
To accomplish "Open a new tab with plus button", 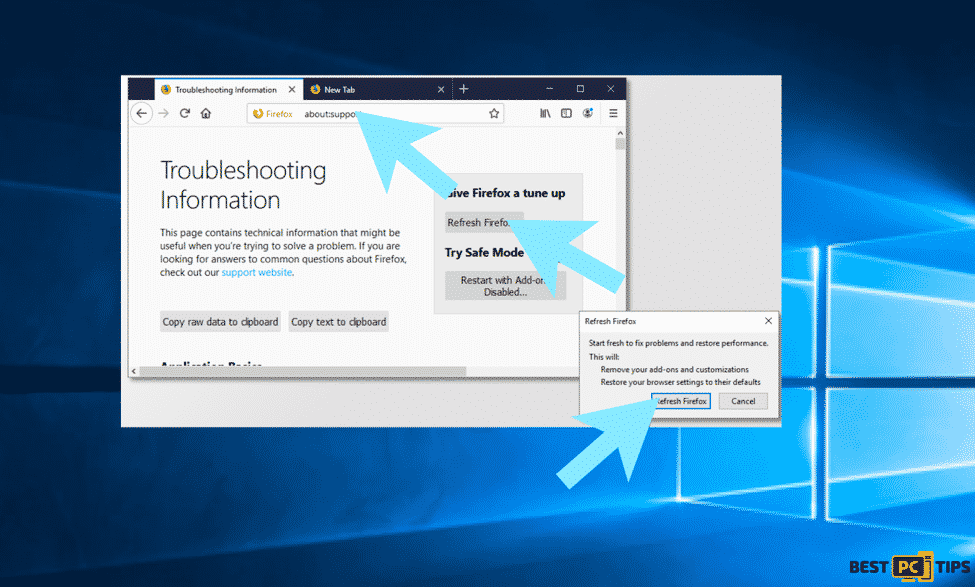I will pos(463,89).
